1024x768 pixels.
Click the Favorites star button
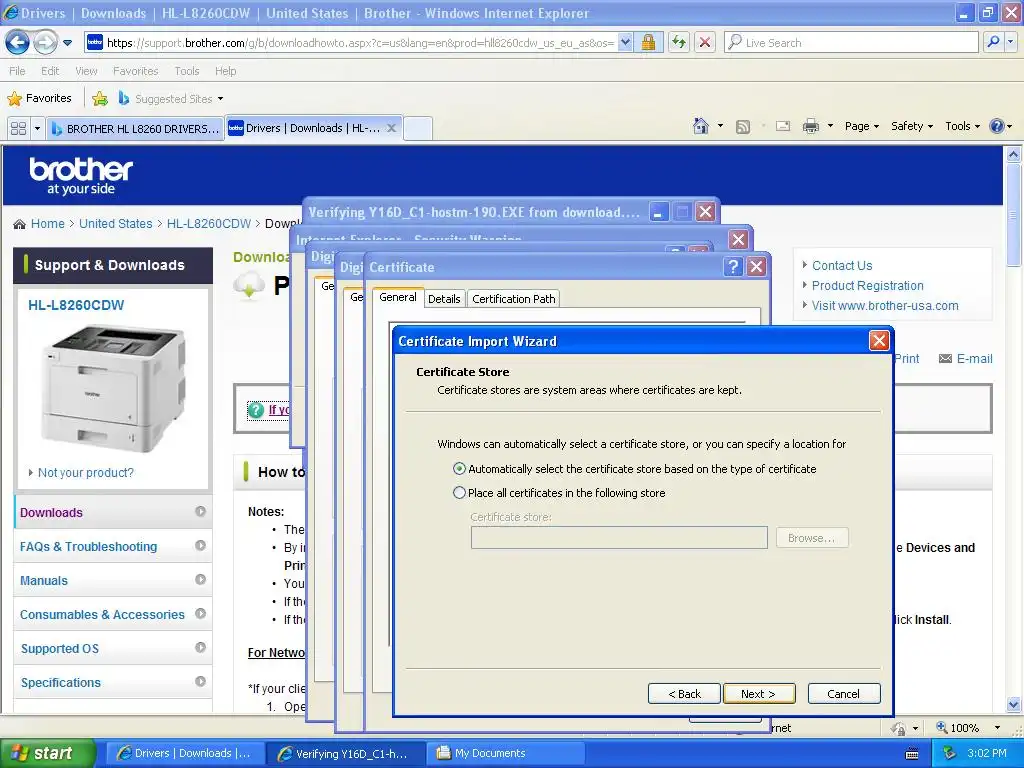tap(39, 99)
